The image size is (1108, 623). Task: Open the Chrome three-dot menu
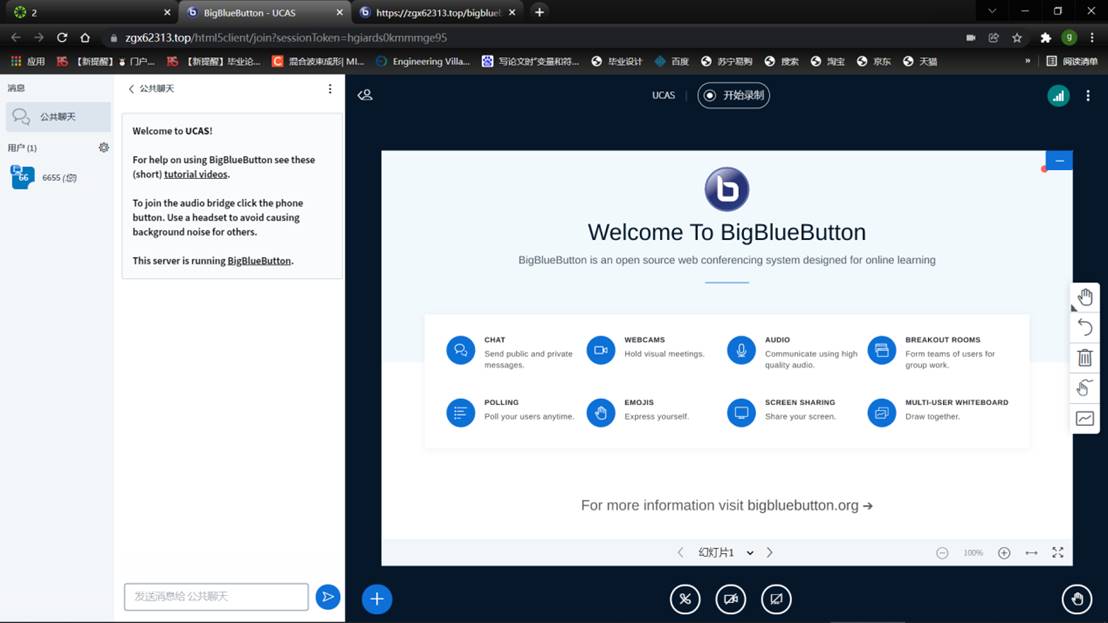pos(1092,37)
